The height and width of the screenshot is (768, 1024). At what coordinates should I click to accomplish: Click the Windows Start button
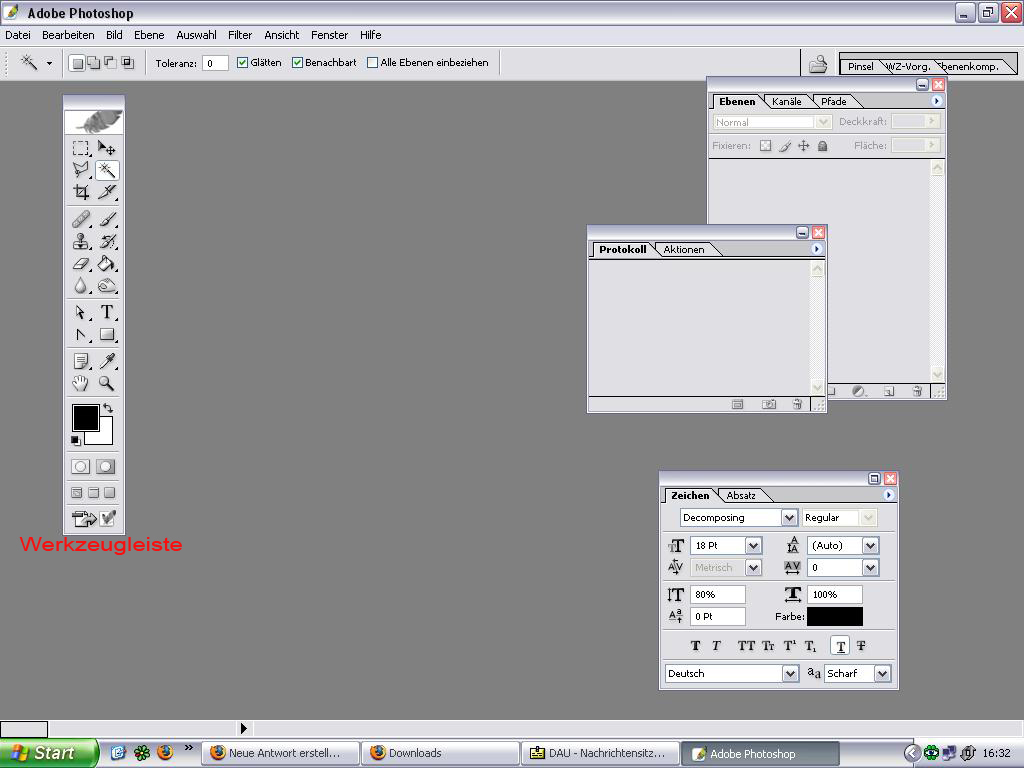(x=48, y=753)
